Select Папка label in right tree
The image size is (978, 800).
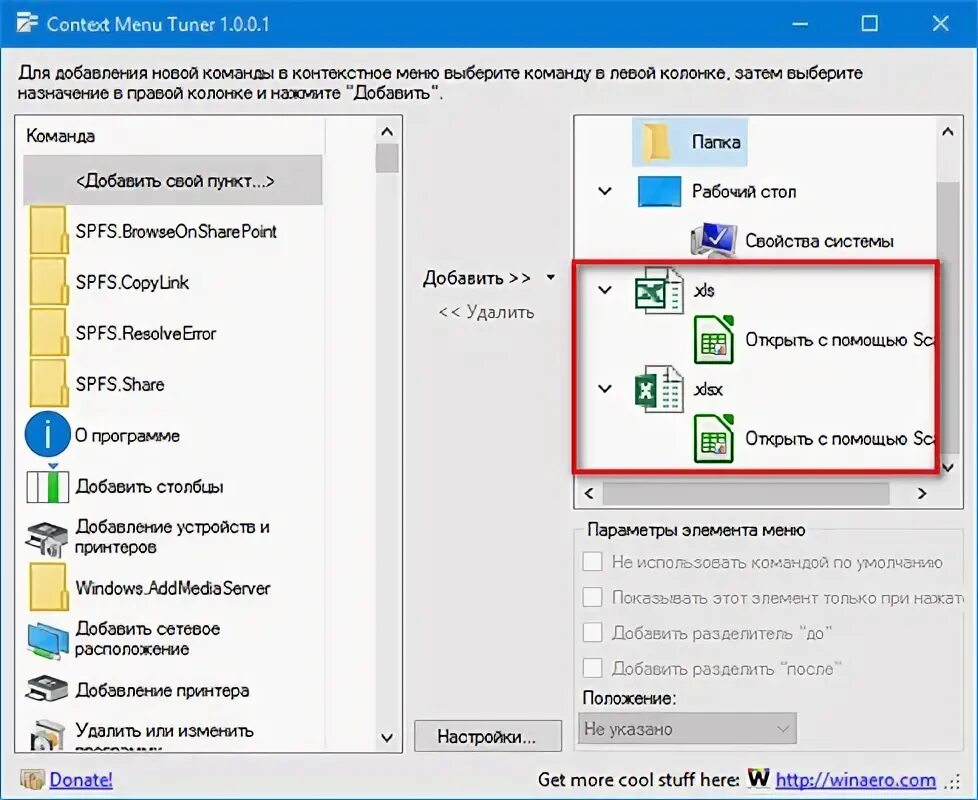pos(716,142)
